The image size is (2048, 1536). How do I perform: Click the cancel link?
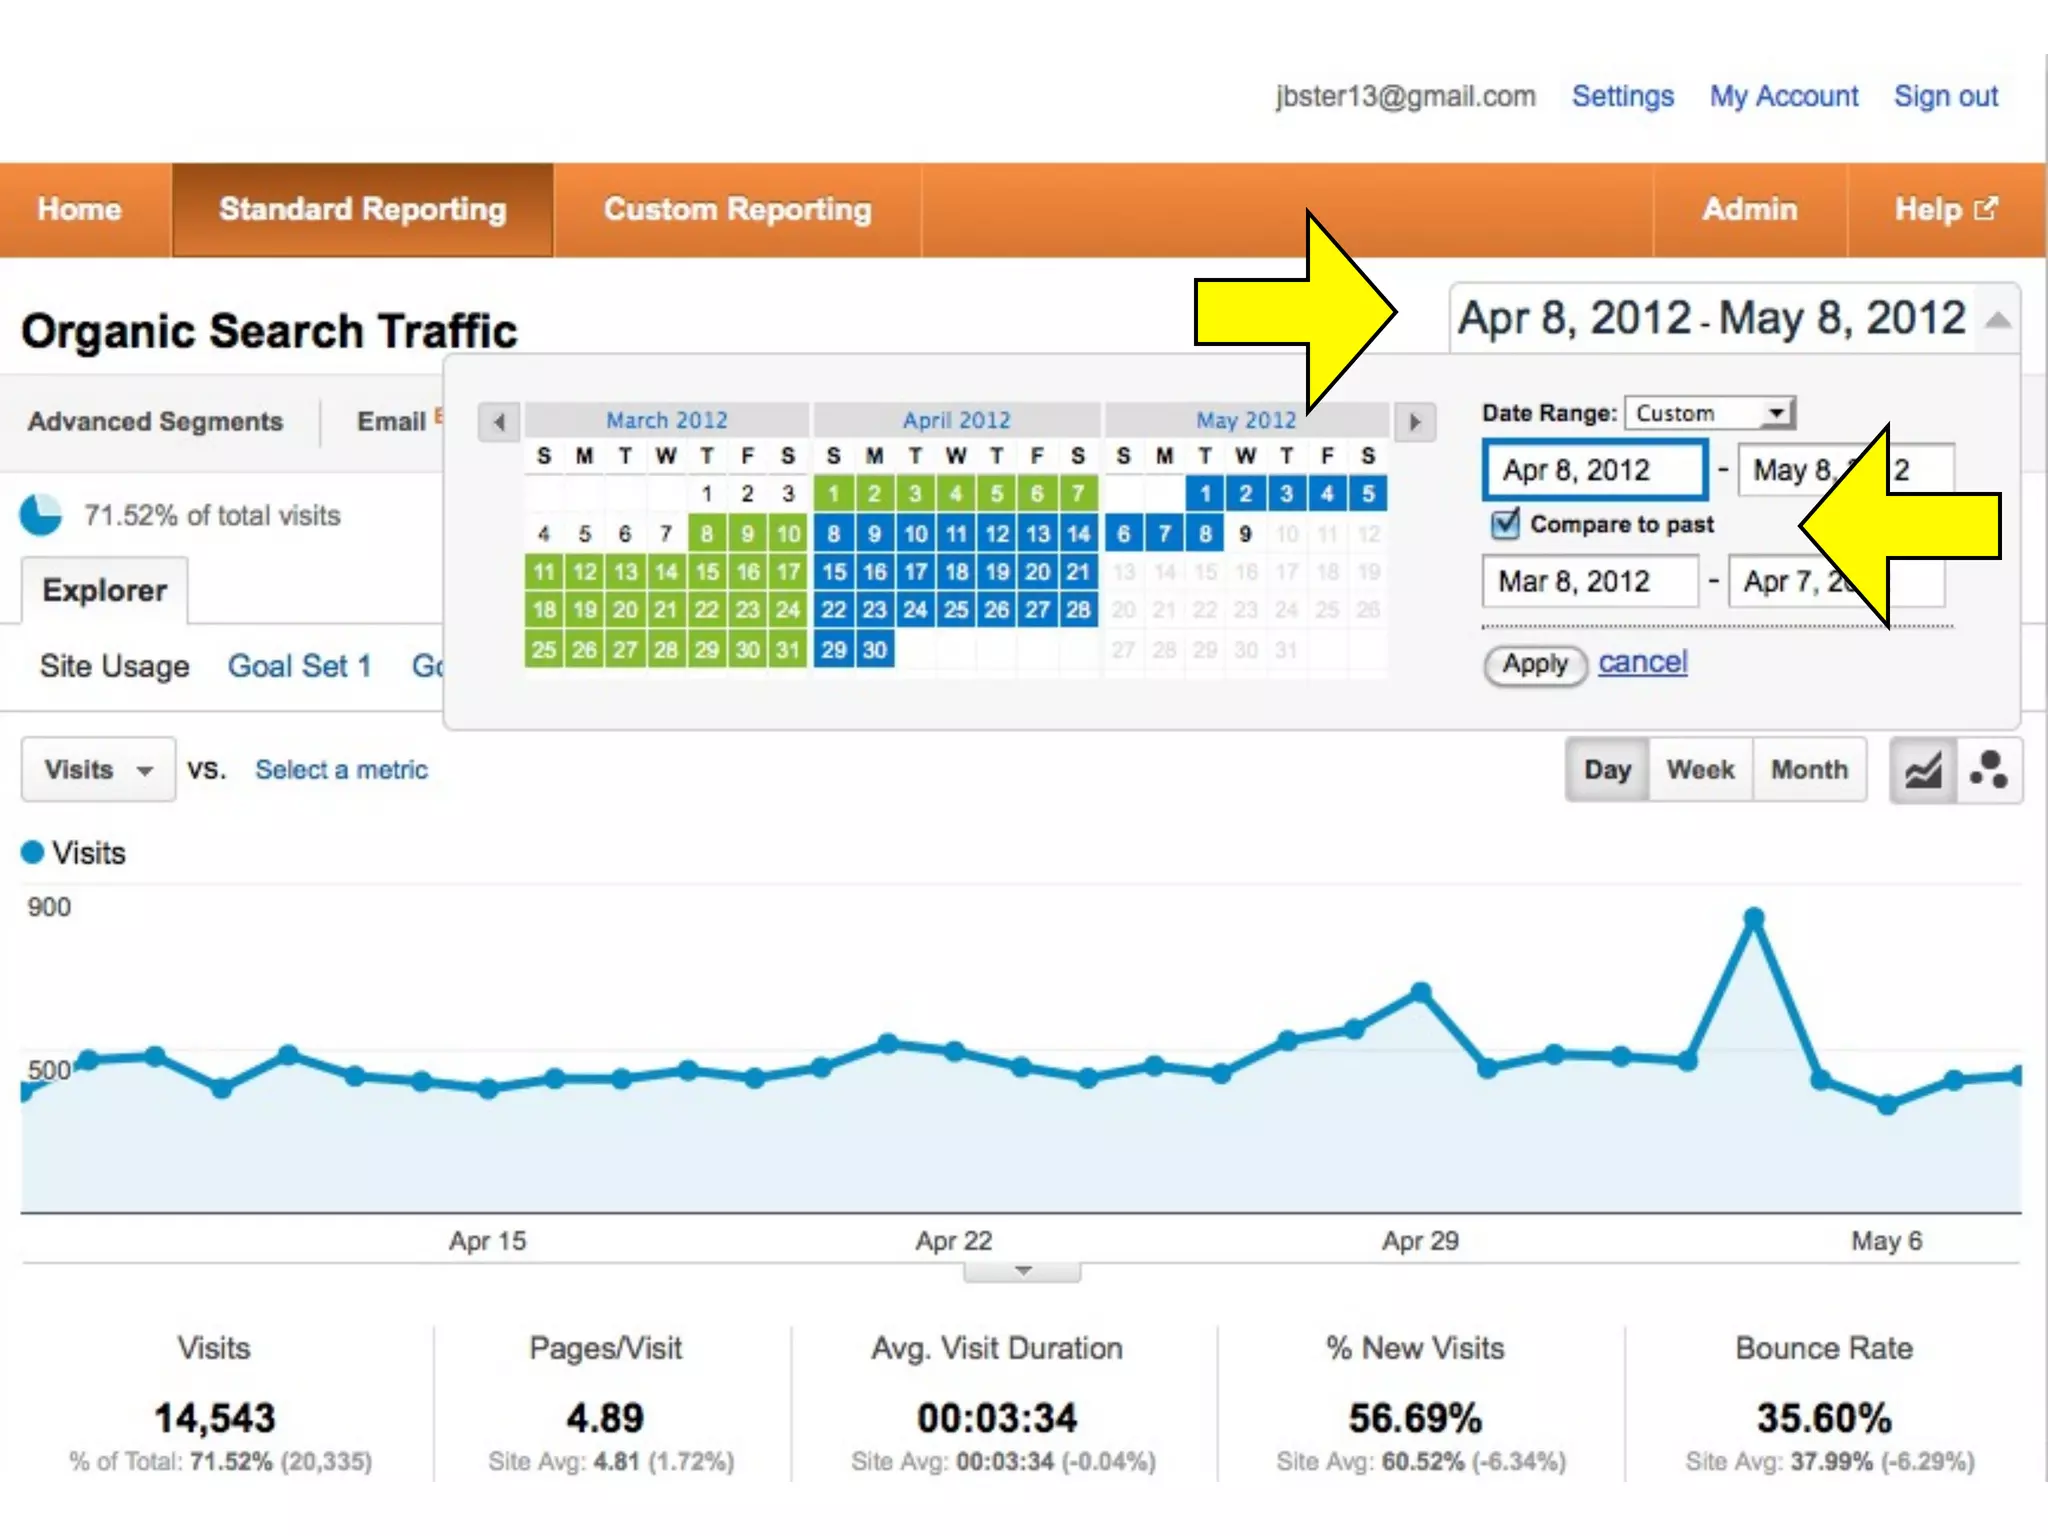pyautogui.click(x=1642, y=662)
